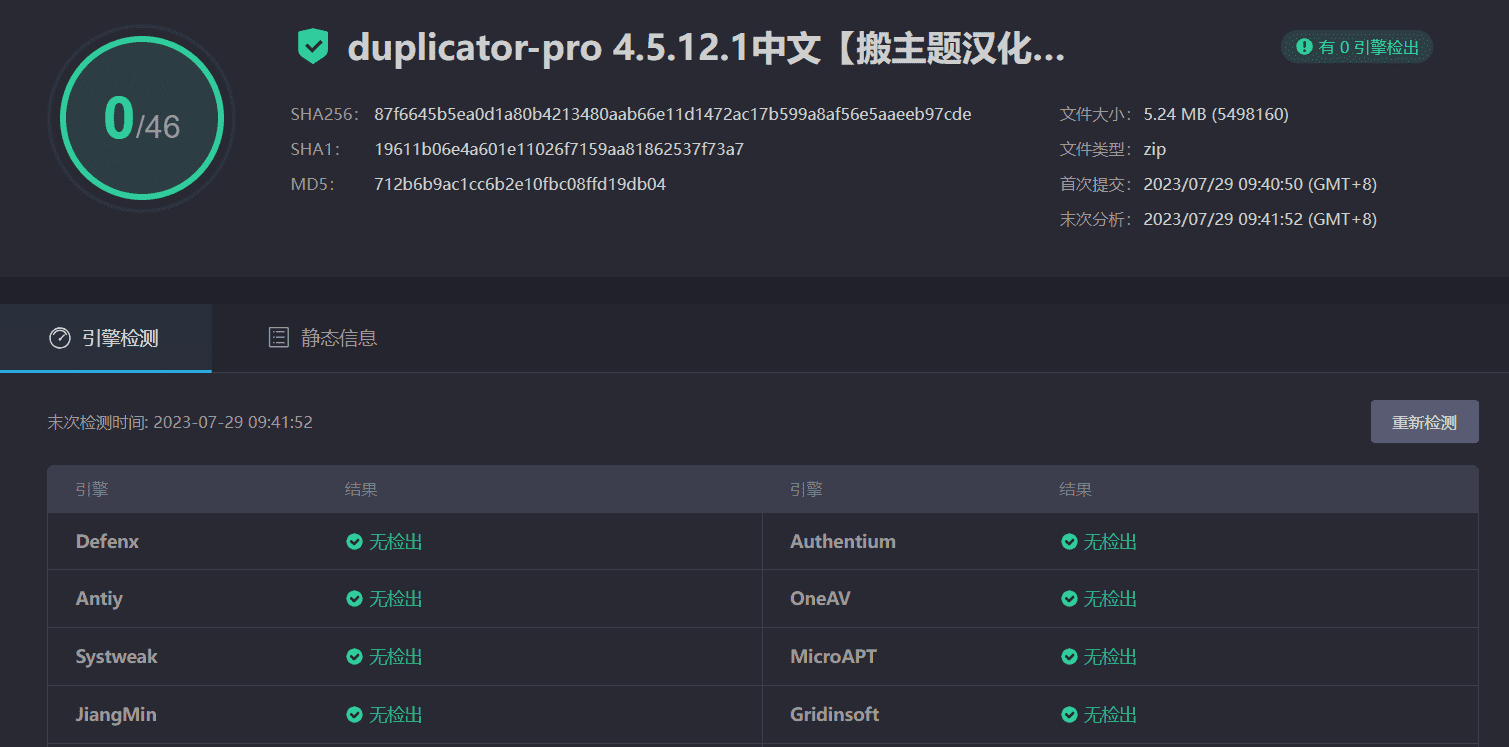Click the 0/46 detection score circle
The height and width of the screenshot is (747, 1509).
(x=141, y=119)
